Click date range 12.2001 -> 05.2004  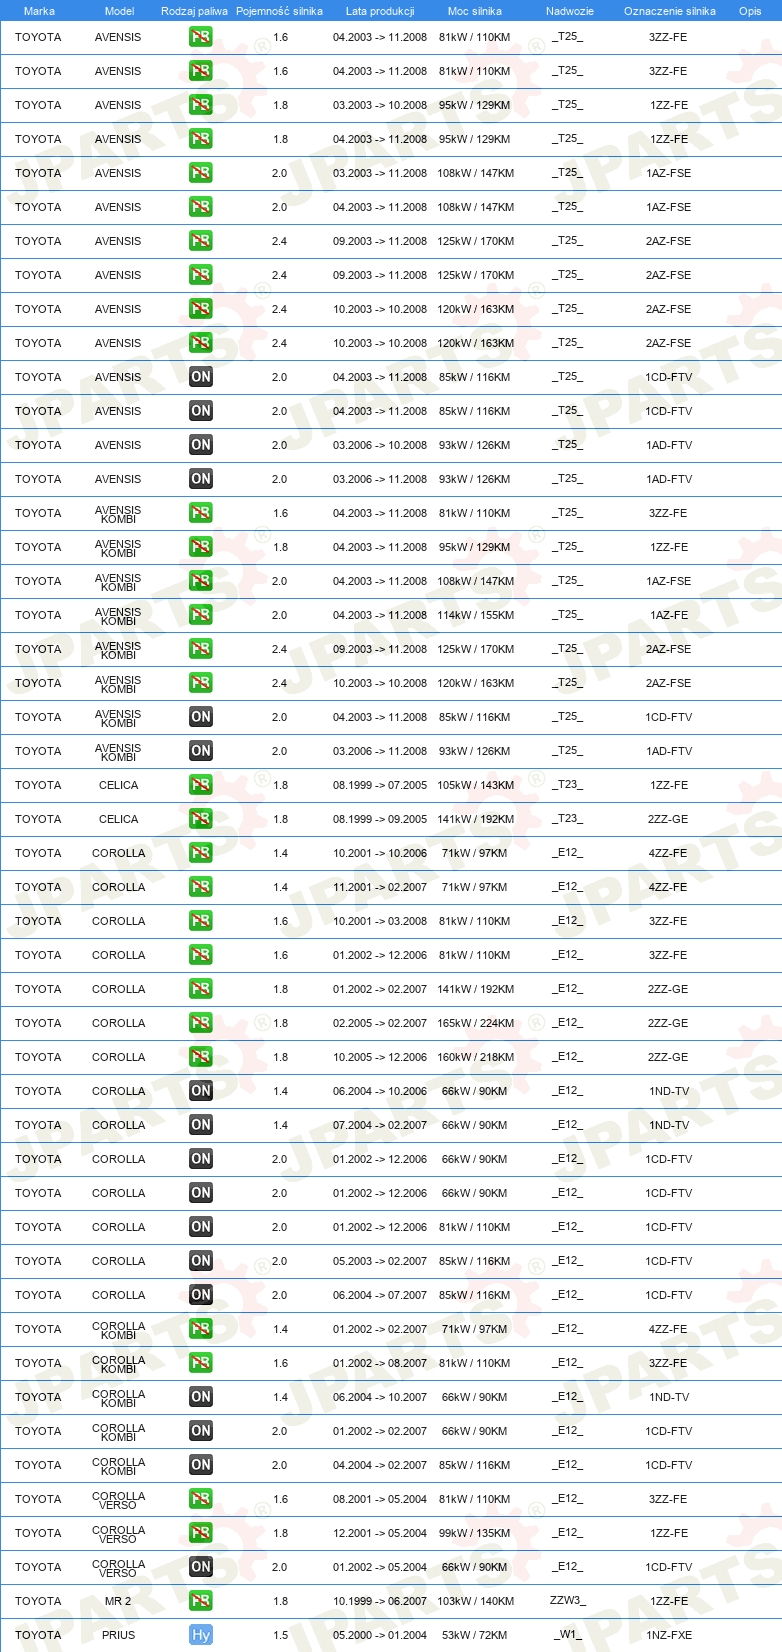tap(380, 1533)
